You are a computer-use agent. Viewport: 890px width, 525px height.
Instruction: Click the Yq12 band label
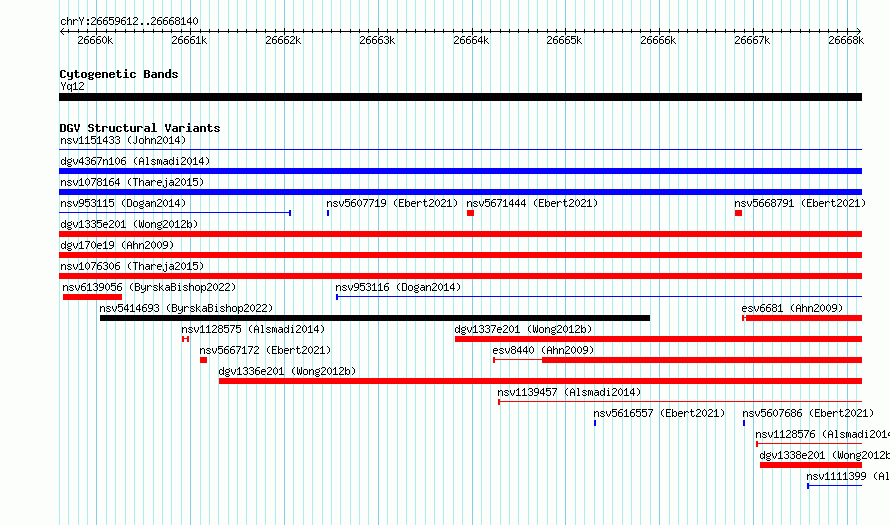click(72, 86)
